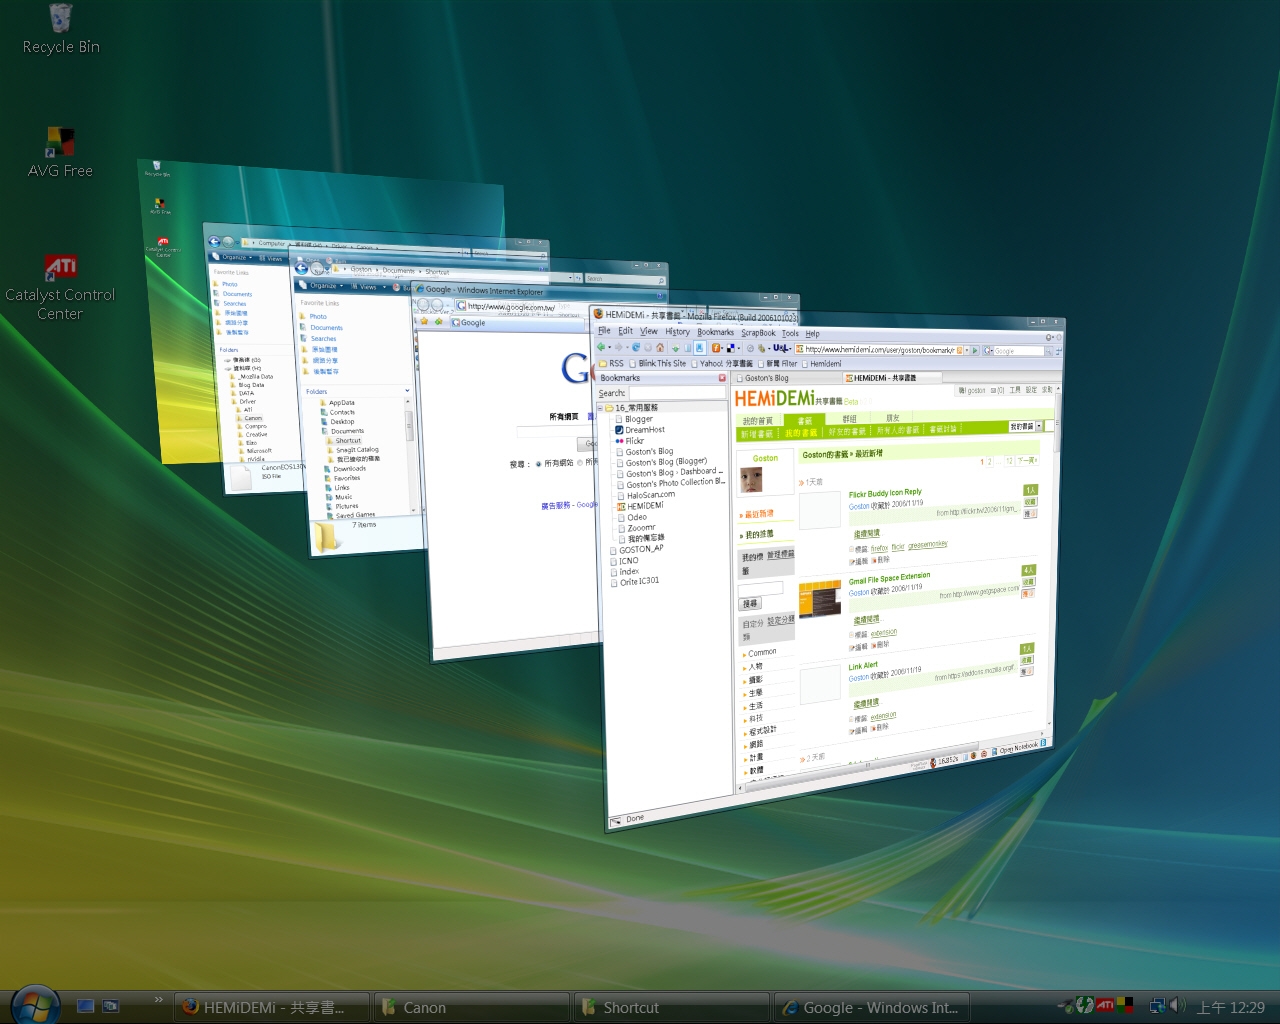This screenshot has height=1024, width=1280.
Task: Expand the Common category arrow
Action: tap(744, 654)
